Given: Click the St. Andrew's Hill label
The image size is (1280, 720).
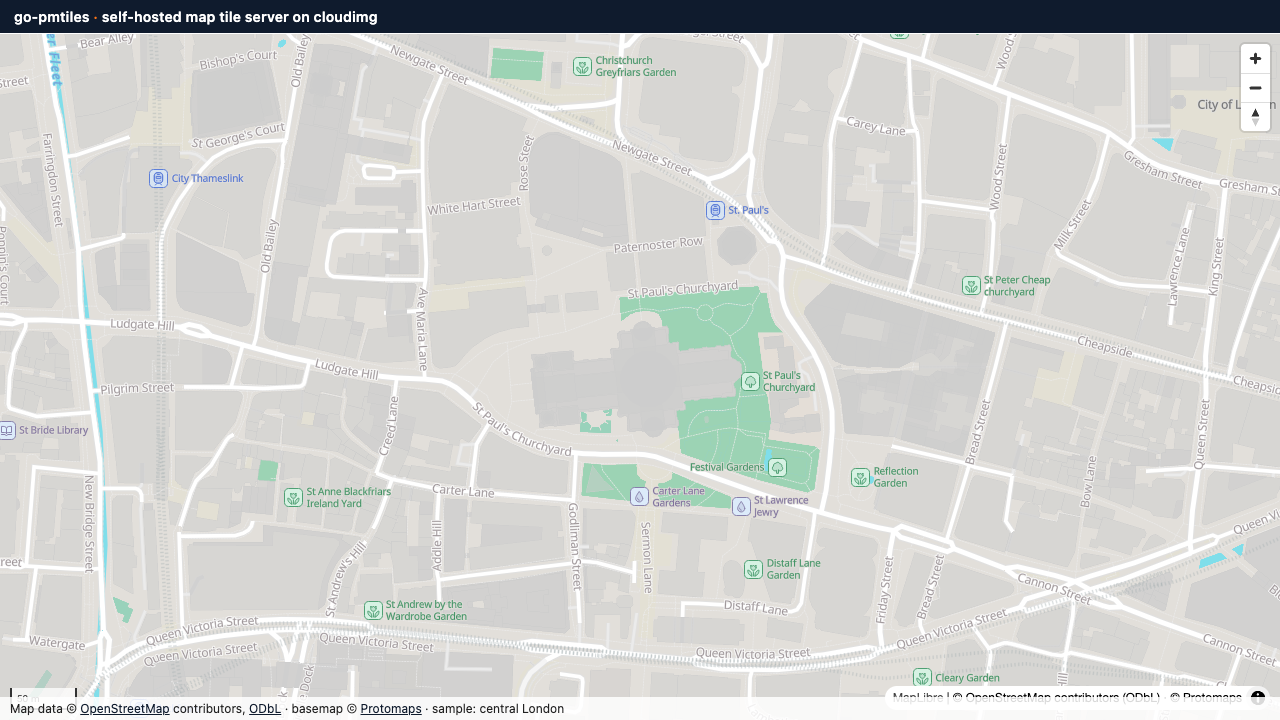Looking at the screenshot, I should (x=345, y=579).
